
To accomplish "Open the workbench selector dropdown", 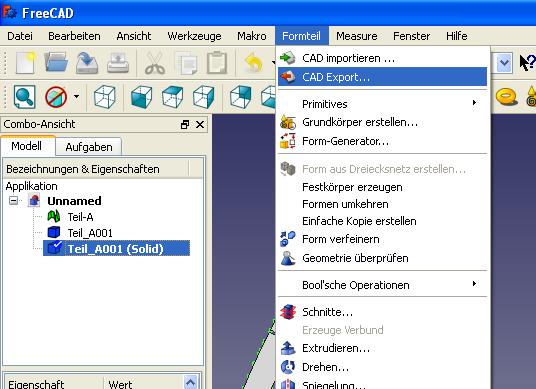I will [x=504, y=63].
